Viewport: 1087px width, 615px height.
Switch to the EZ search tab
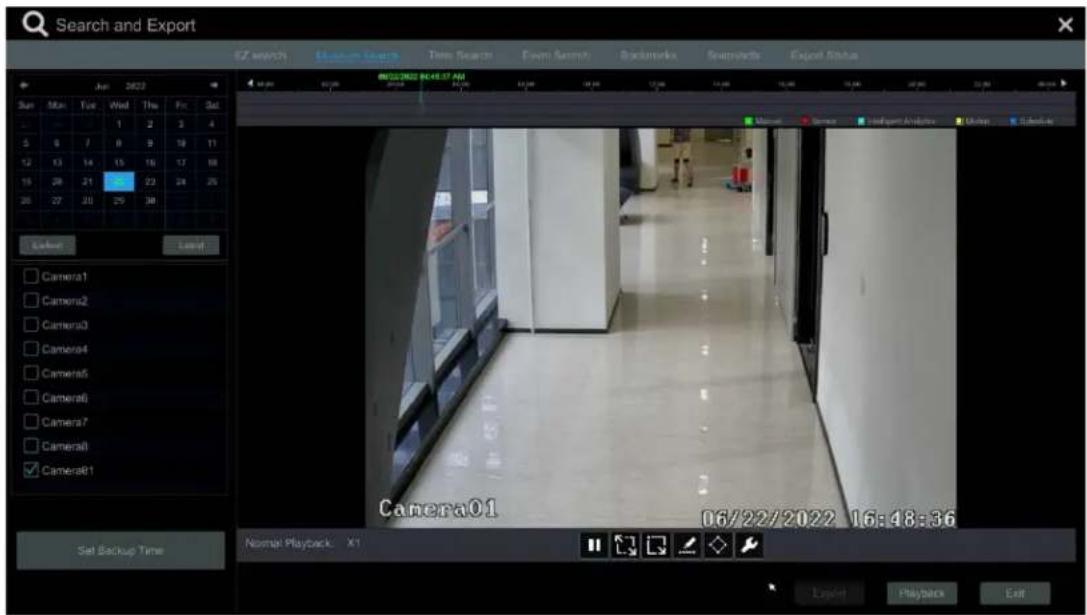click(x=260, y=55)
